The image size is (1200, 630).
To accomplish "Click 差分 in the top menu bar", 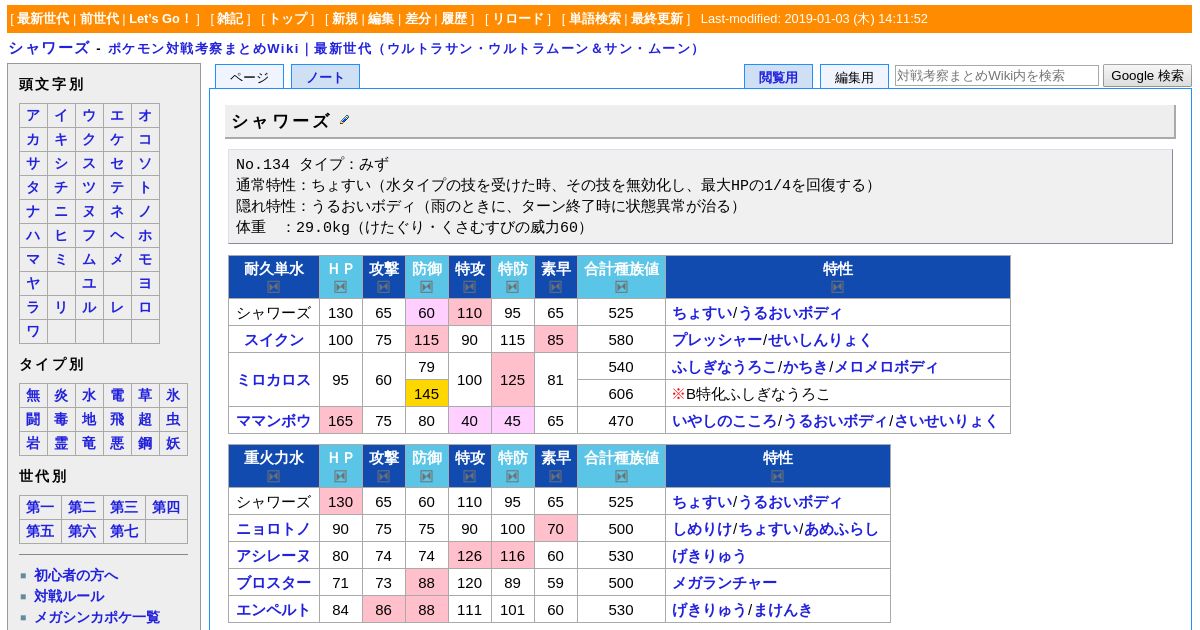I will (418, 19).
